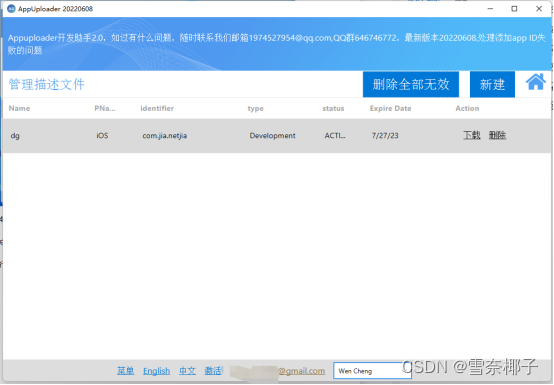Image resolution: width=554 pixels, height=385 pixels.
Task: Maximize the AppUploader window
Action: [514, 9]
